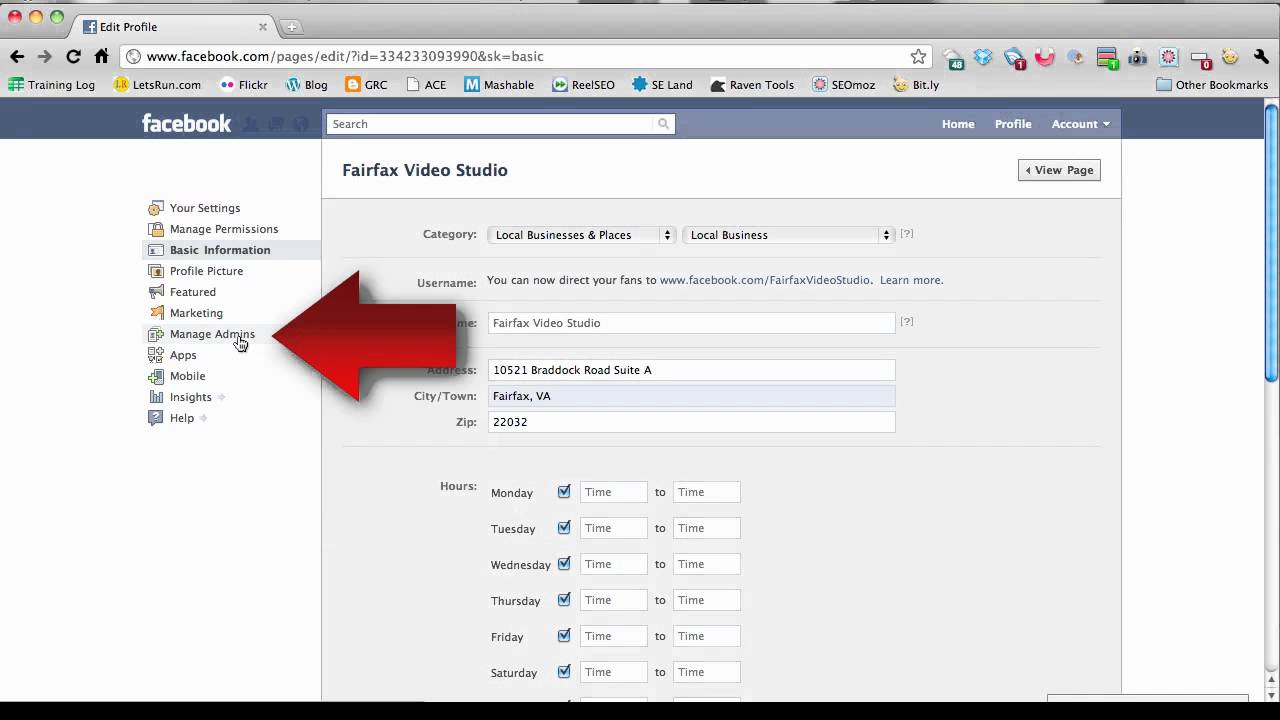The width and height of the screenshot is (1280, 720).
Task: Click the striped extension icon with green badge
Action: click(x=1107, y=58)
